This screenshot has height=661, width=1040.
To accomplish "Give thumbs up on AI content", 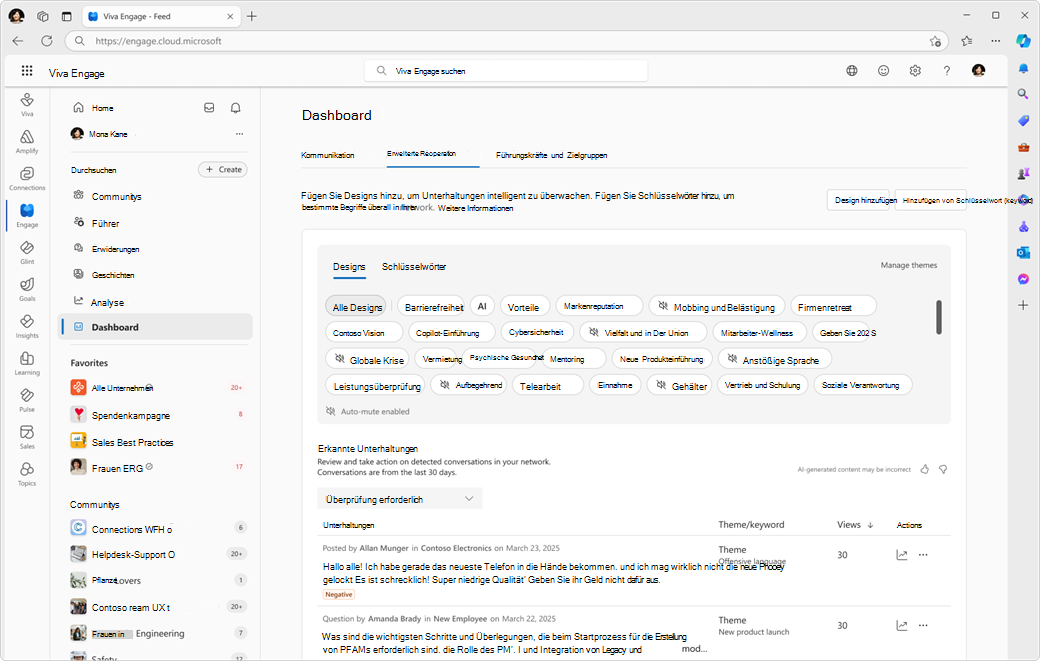I will coord(925,469).
